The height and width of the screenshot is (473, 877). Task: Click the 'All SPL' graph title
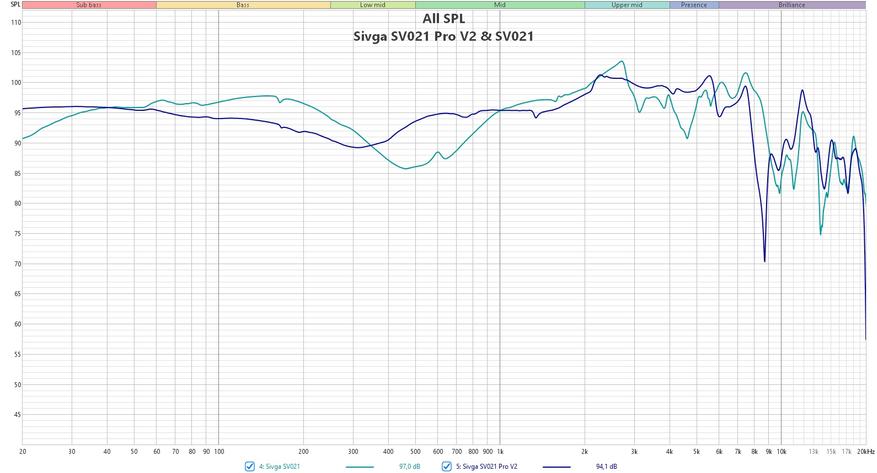point(444,18)
